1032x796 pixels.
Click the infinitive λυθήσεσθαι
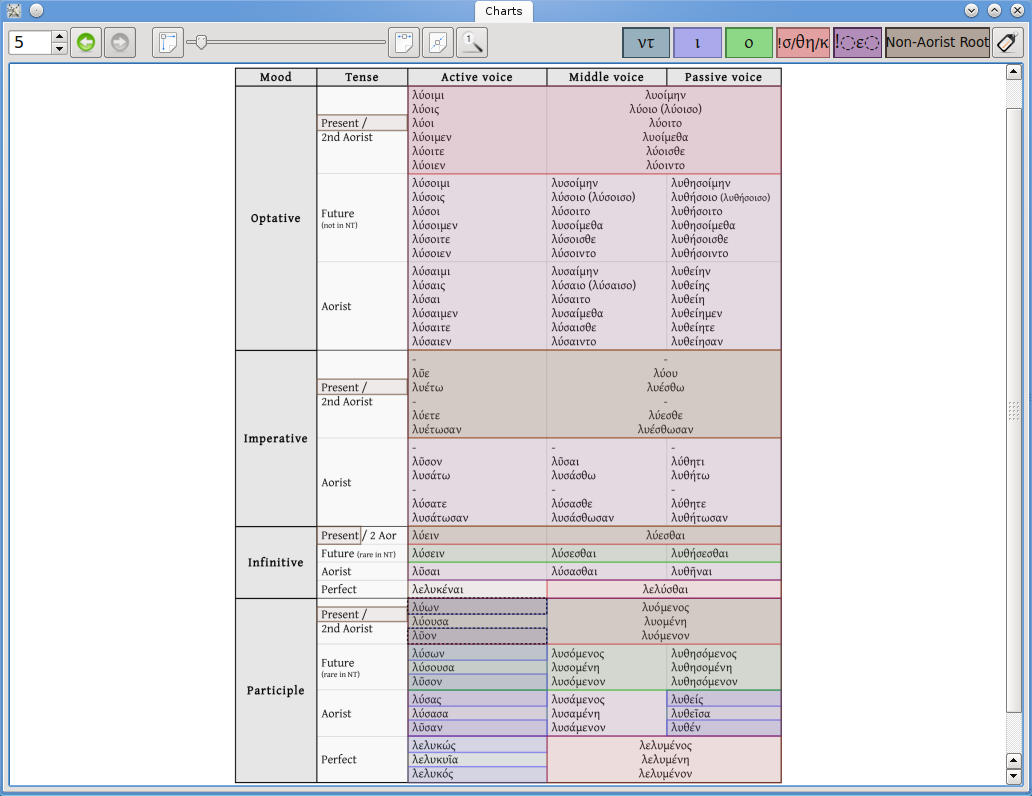[x=700, y=554]
